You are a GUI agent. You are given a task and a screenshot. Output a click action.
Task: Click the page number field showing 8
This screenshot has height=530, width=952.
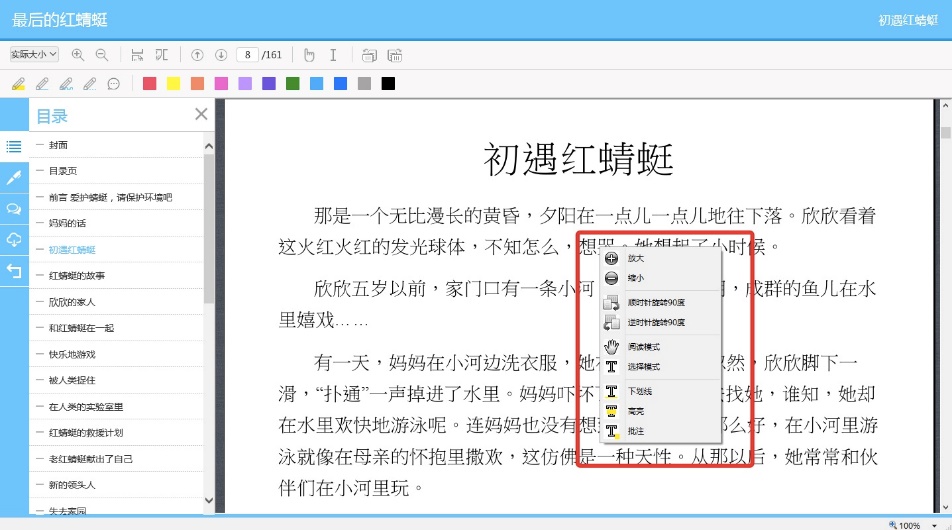[247, 55]
